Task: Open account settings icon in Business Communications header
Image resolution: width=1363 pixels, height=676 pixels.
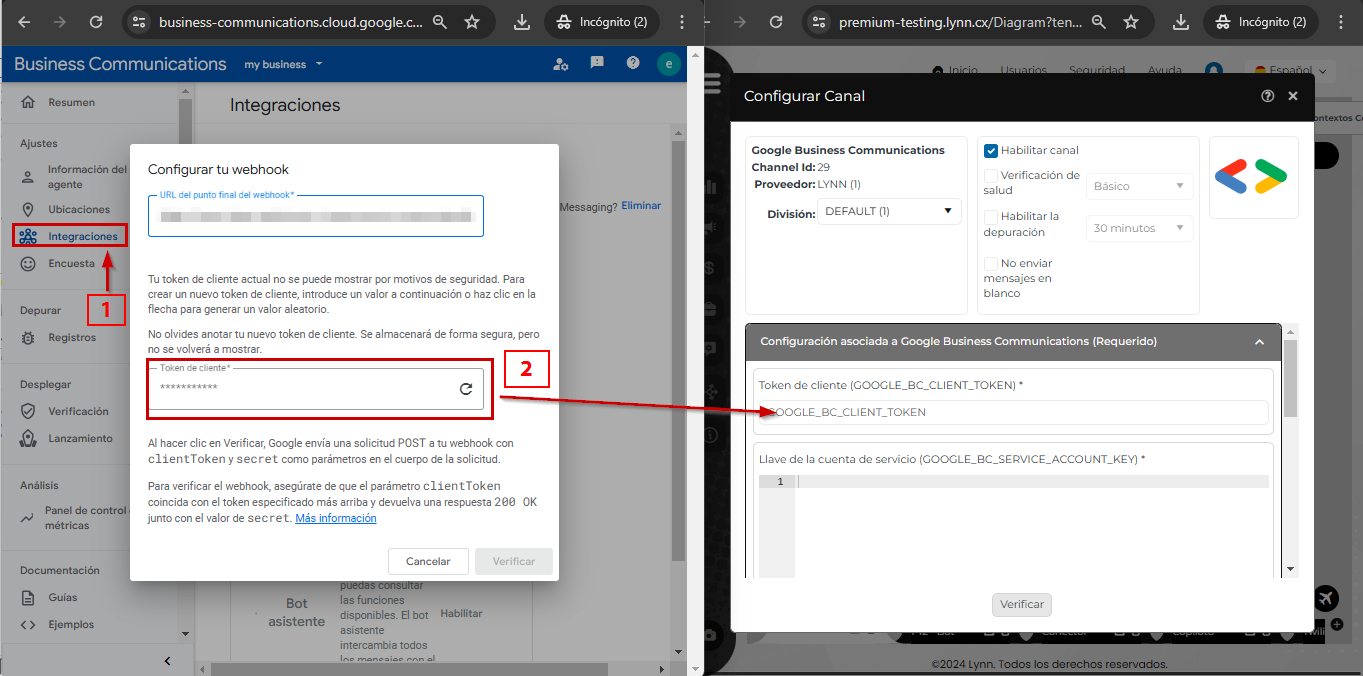Action: [x=561, y=64]
